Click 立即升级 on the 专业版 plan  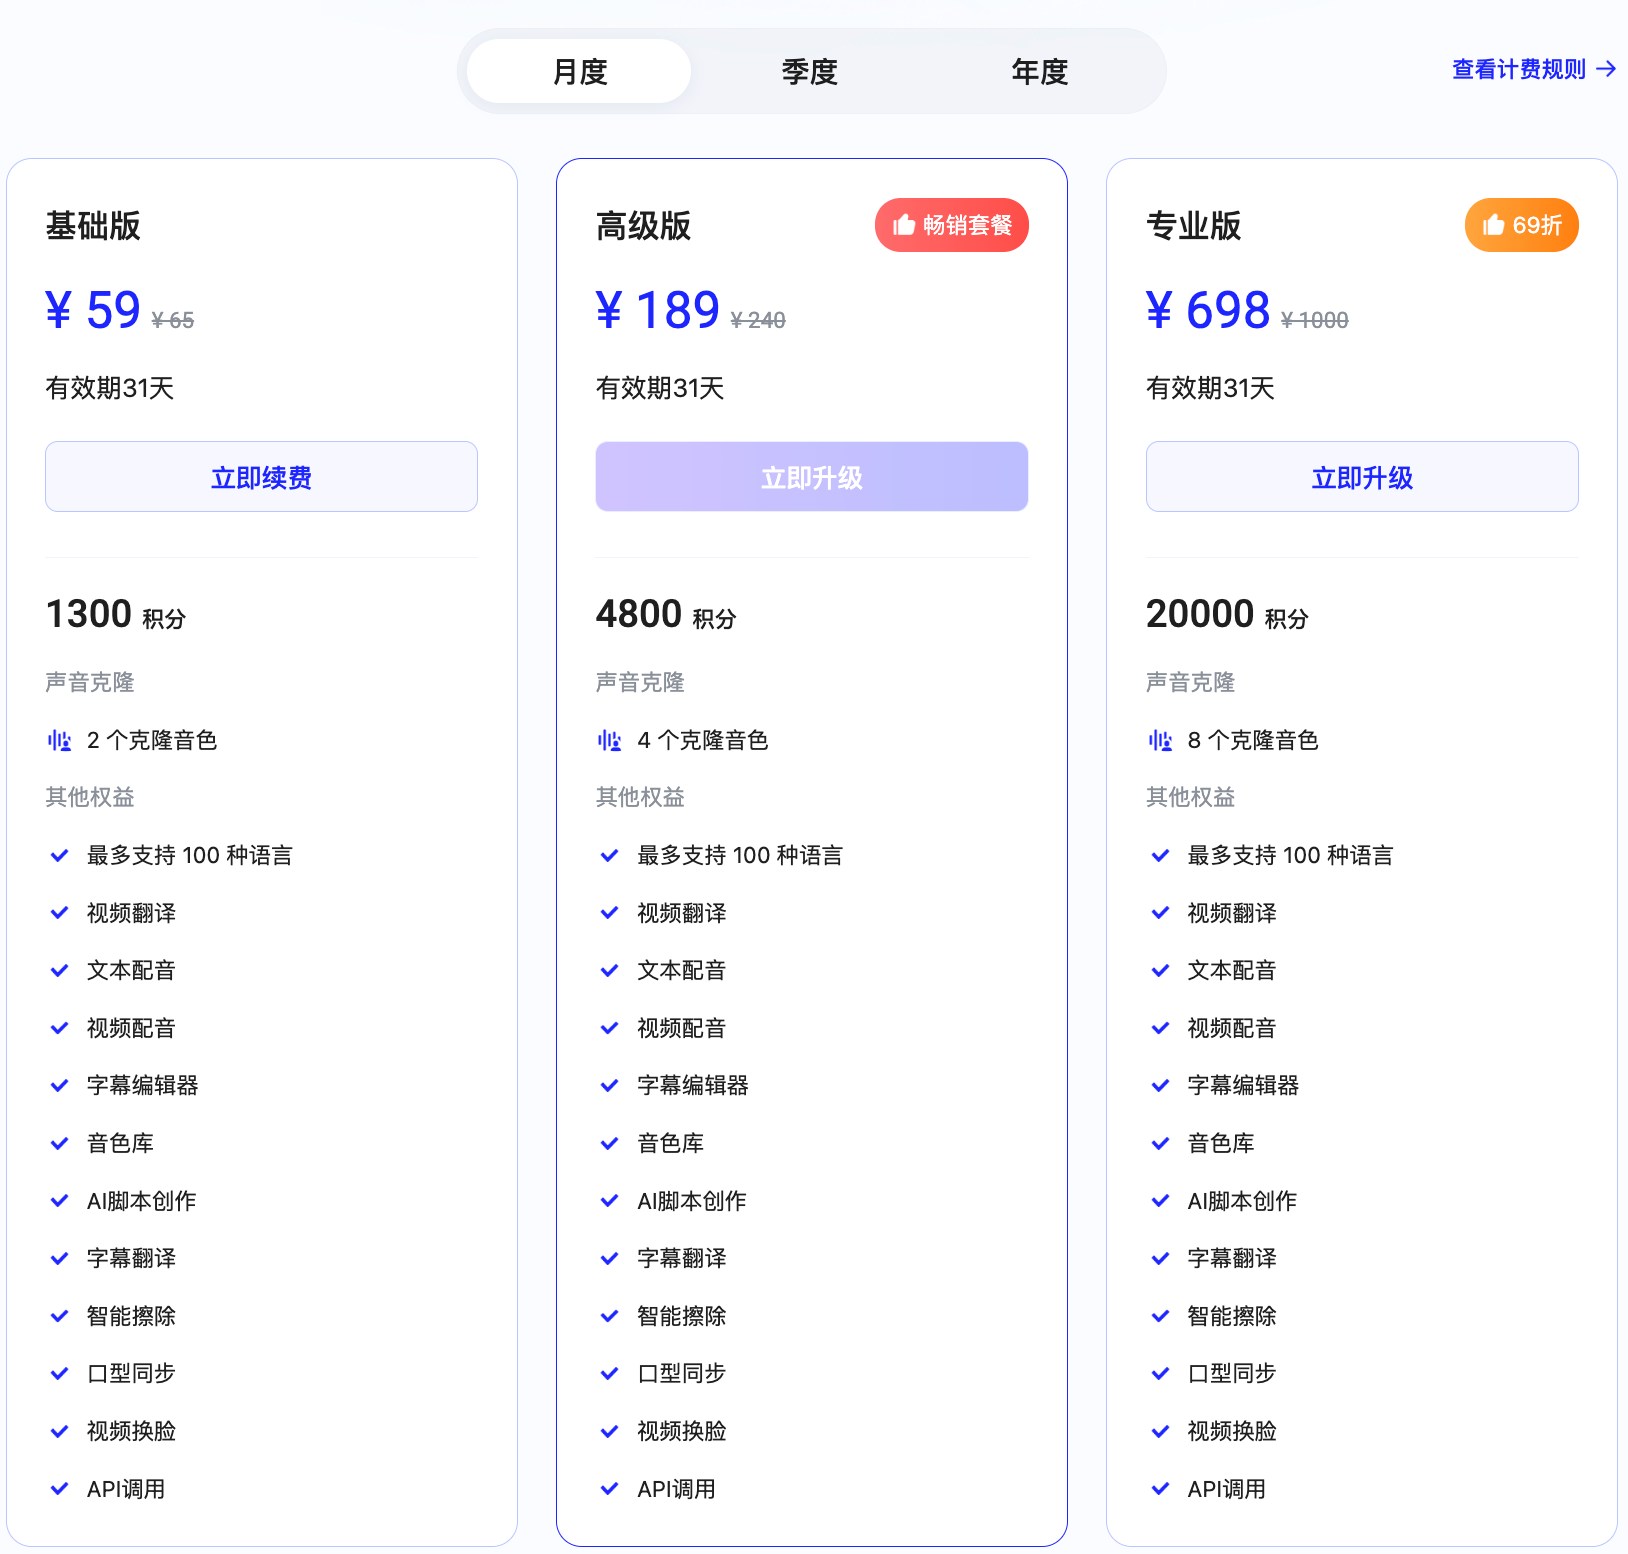[x=1362, y=477]
